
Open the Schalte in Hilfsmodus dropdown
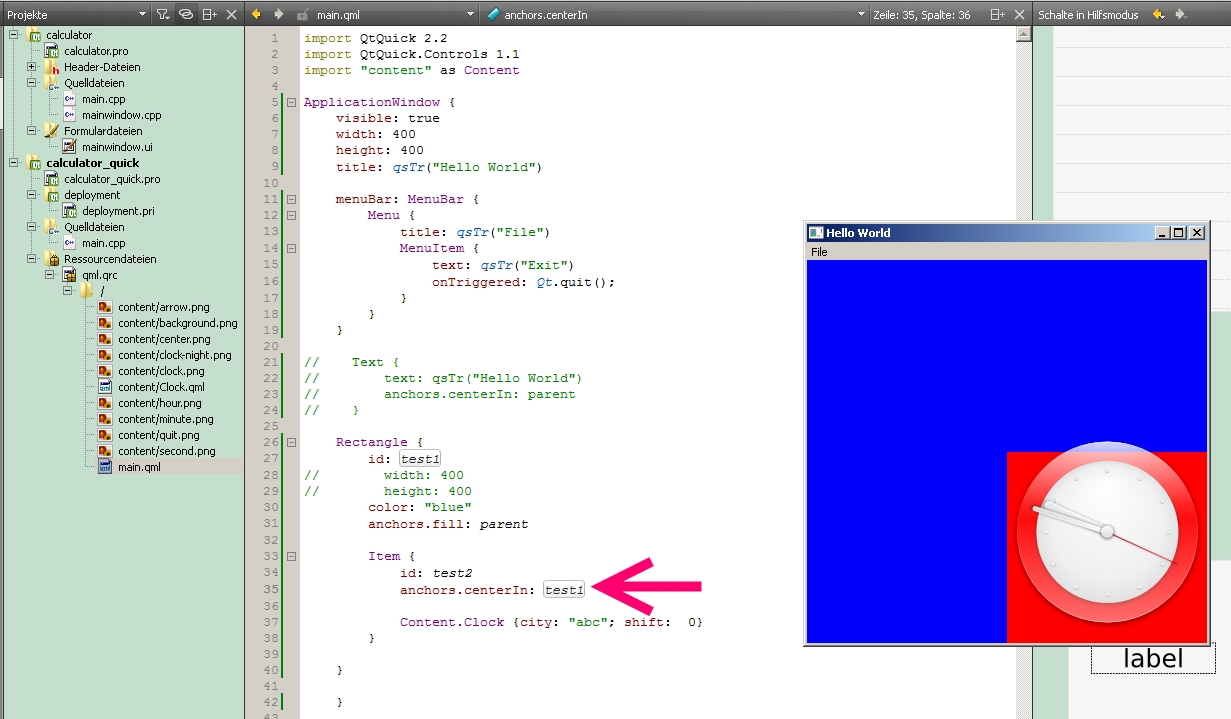[1088, 14]
